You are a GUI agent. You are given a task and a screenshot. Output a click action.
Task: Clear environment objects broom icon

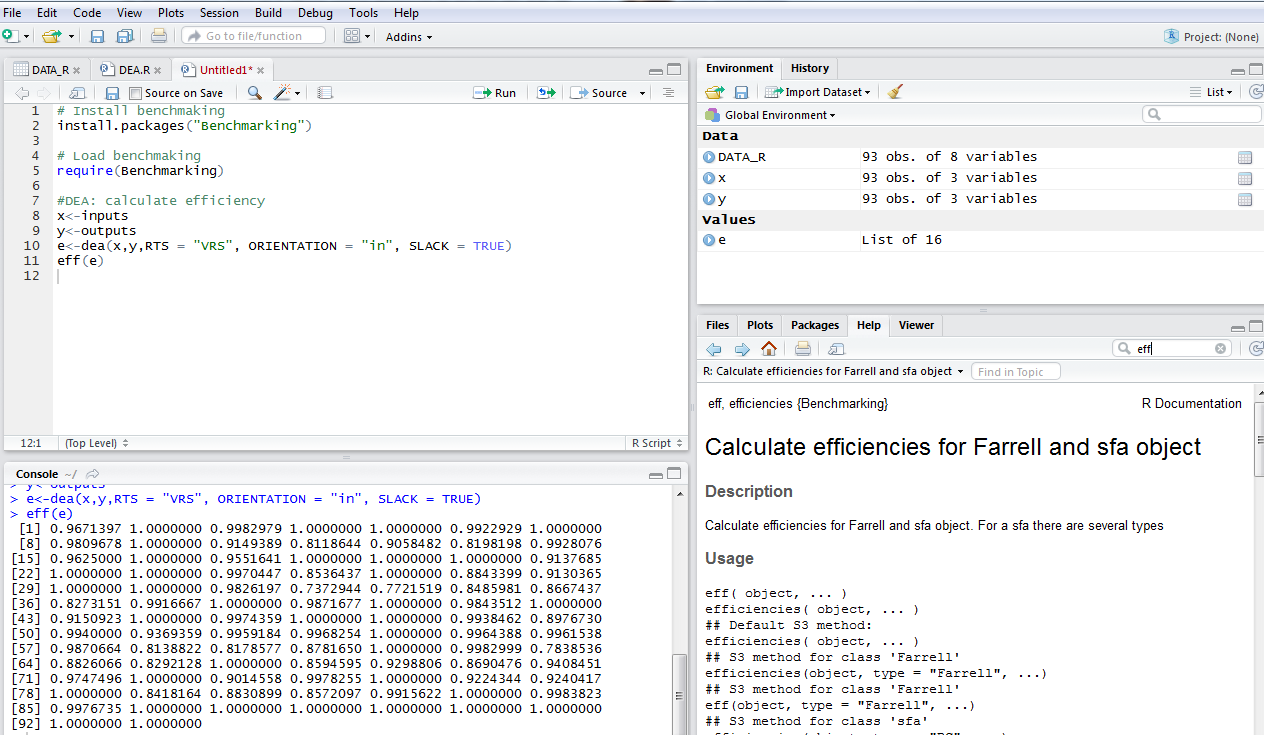(x=895, y=92)
